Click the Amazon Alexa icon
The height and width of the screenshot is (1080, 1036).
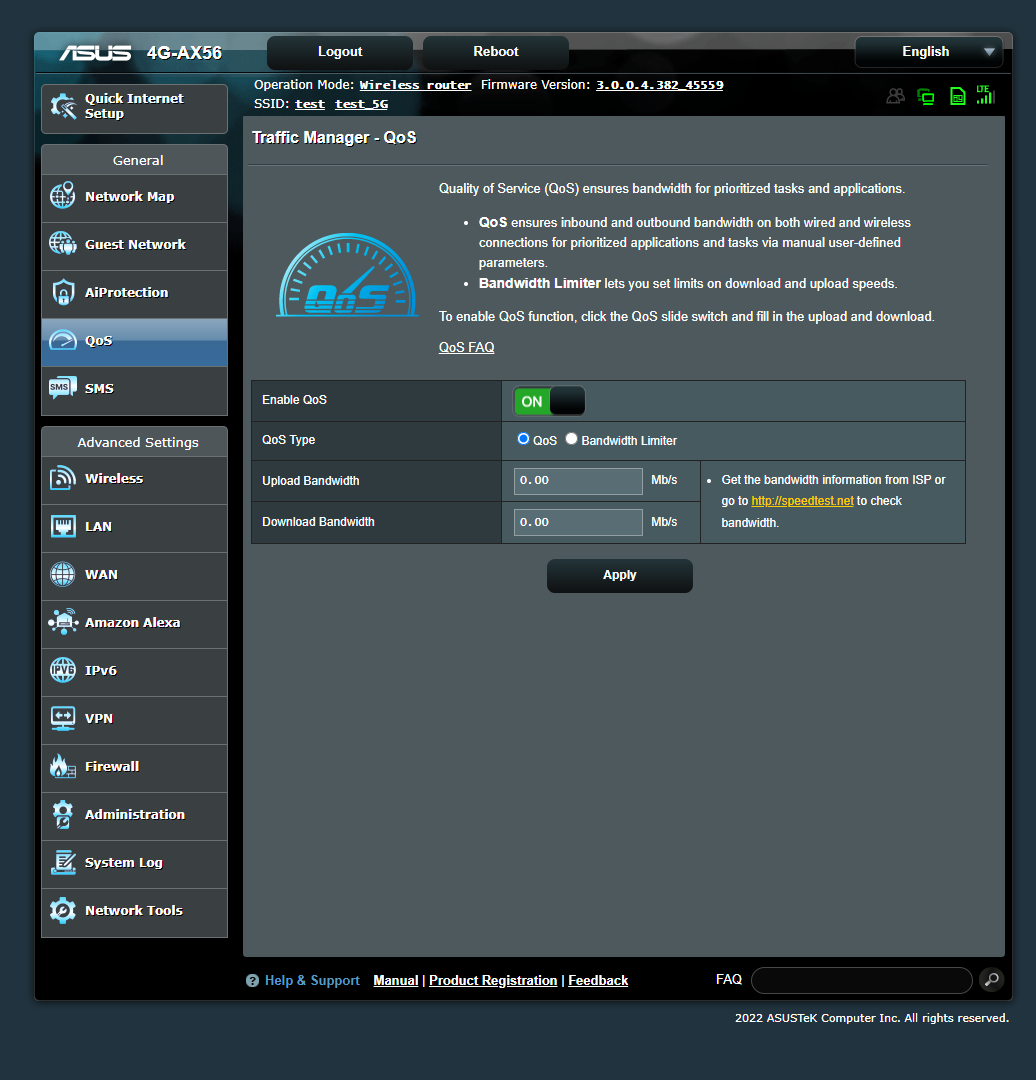(x=63, y=621)
